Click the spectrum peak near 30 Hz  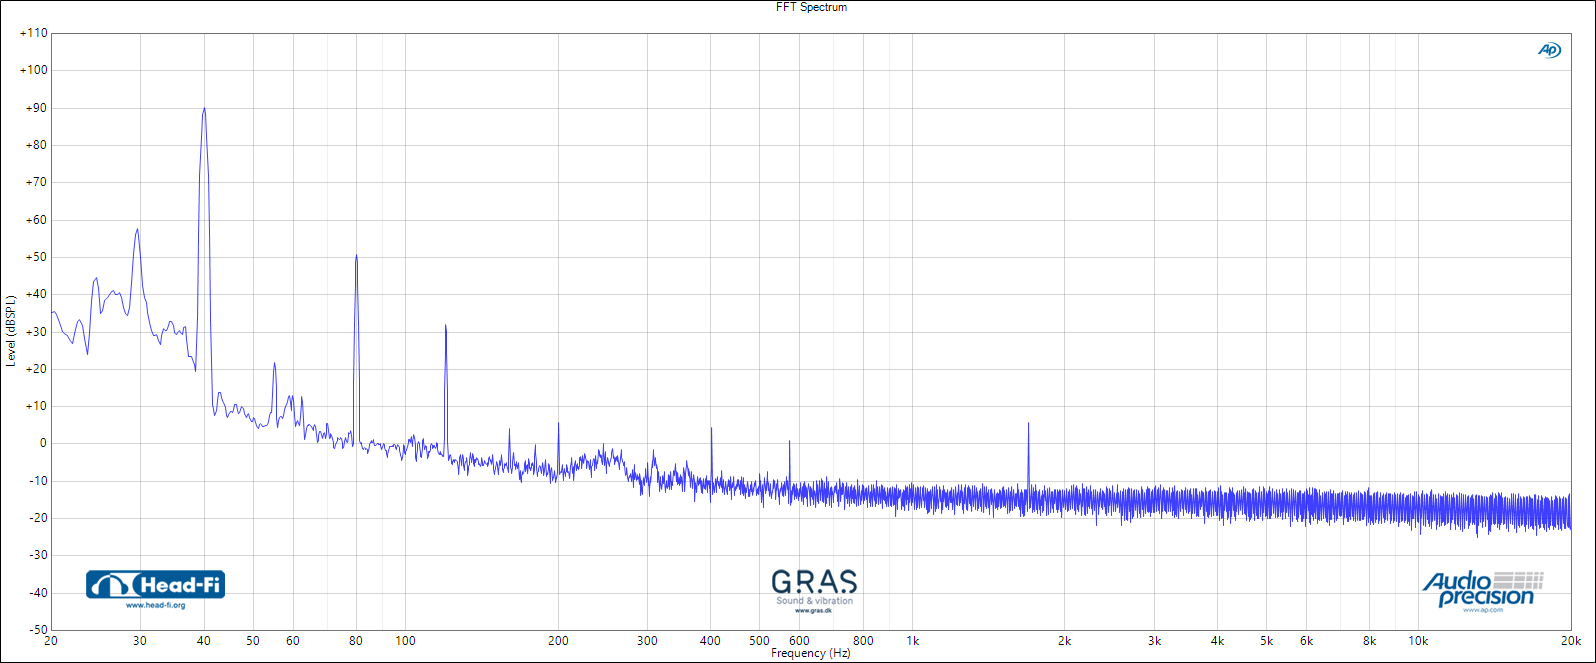pos(137,229)
